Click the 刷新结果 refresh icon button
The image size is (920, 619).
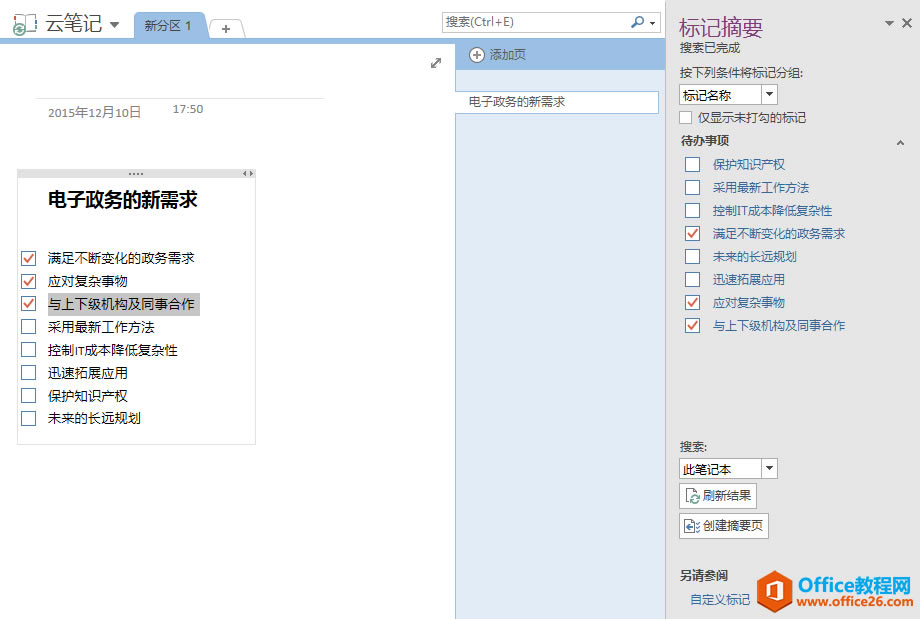(691, 495)
